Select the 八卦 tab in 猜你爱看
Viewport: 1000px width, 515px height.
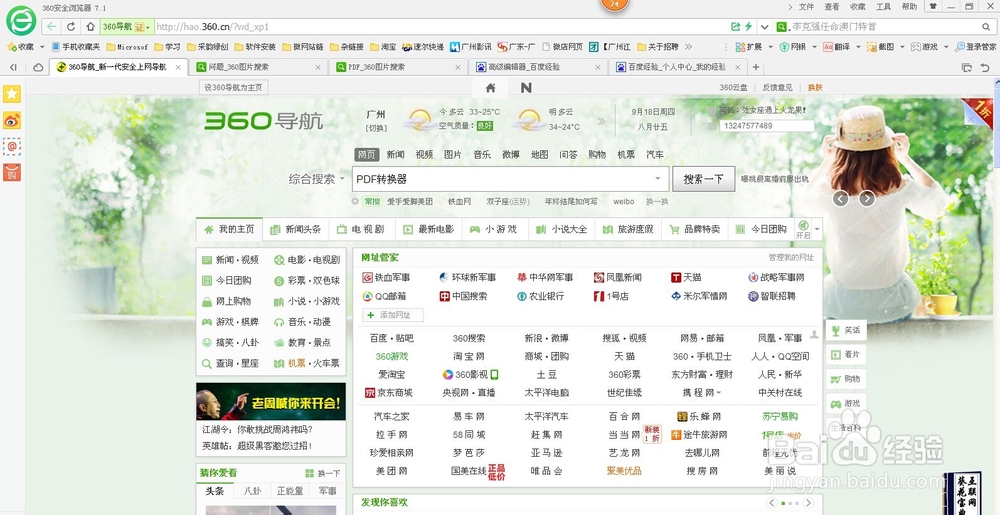[252, 491]
